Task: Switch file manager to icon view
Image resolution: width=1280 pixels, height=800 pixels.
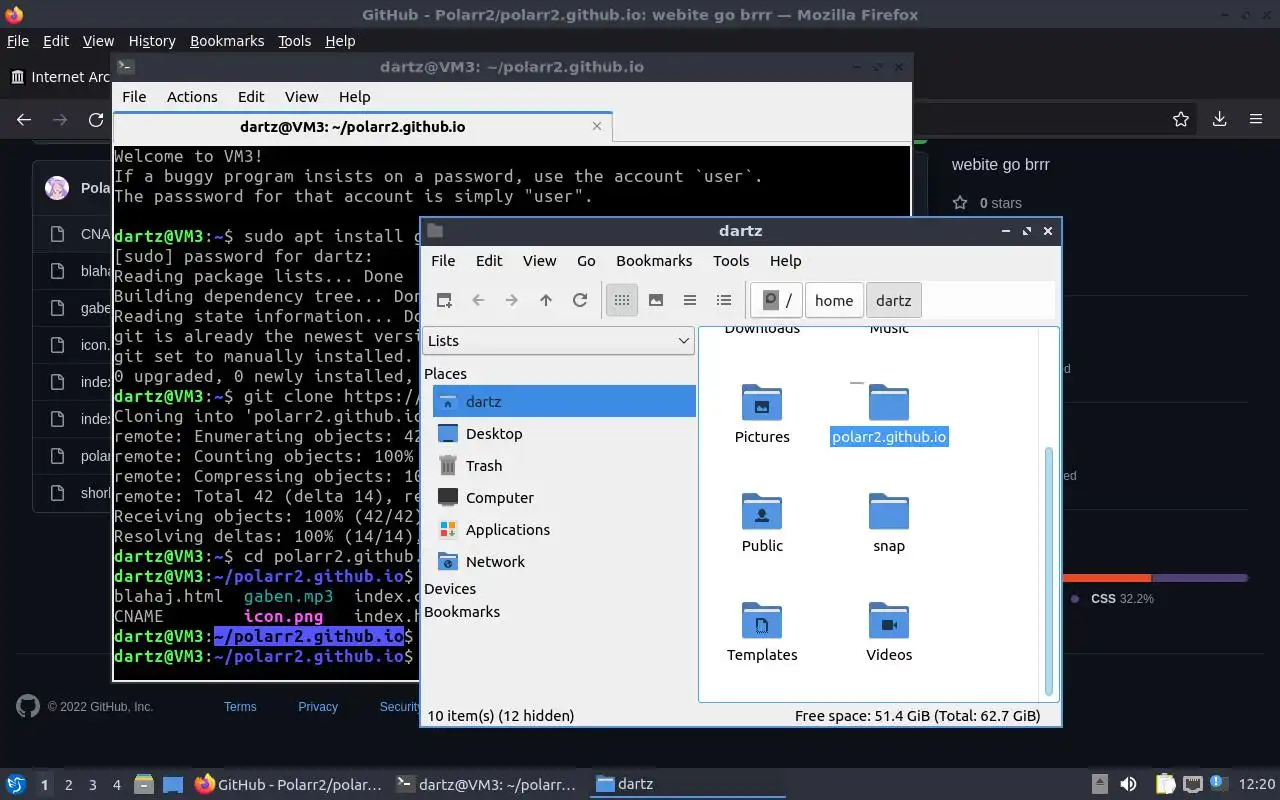Action: (622, 300)
